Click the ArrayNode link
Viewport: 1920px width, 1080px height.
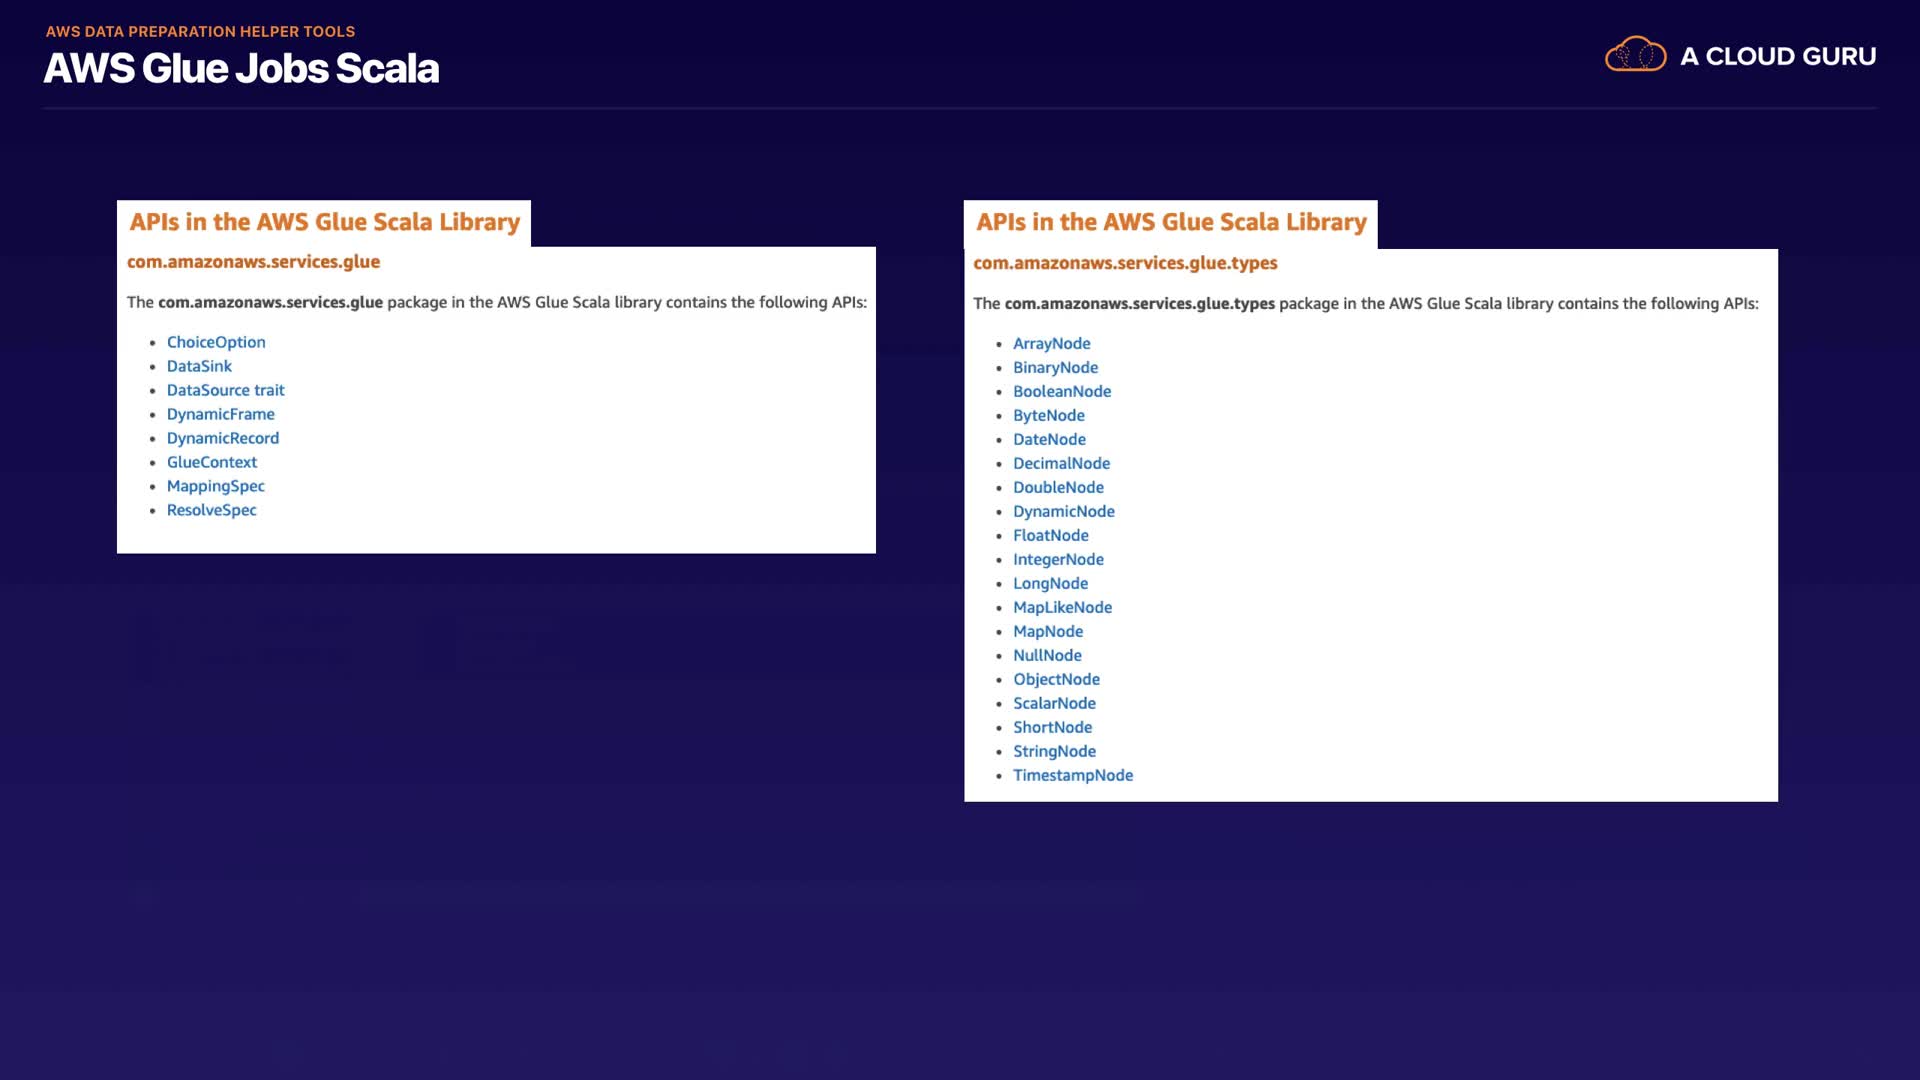1051,344
